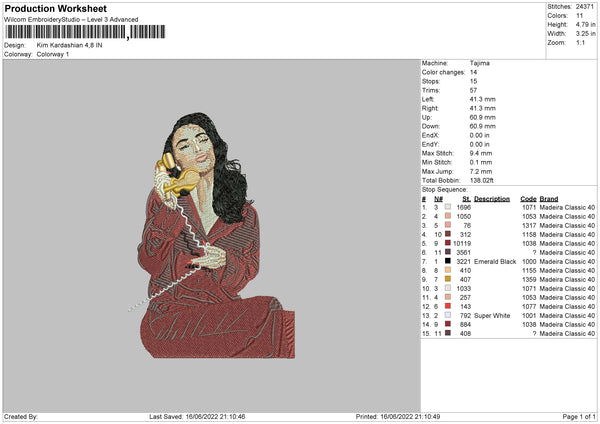This screenshot has width=600, height=424.
Task: Click the pink swatch in stop row 3
Action: [x=448, y=225]
